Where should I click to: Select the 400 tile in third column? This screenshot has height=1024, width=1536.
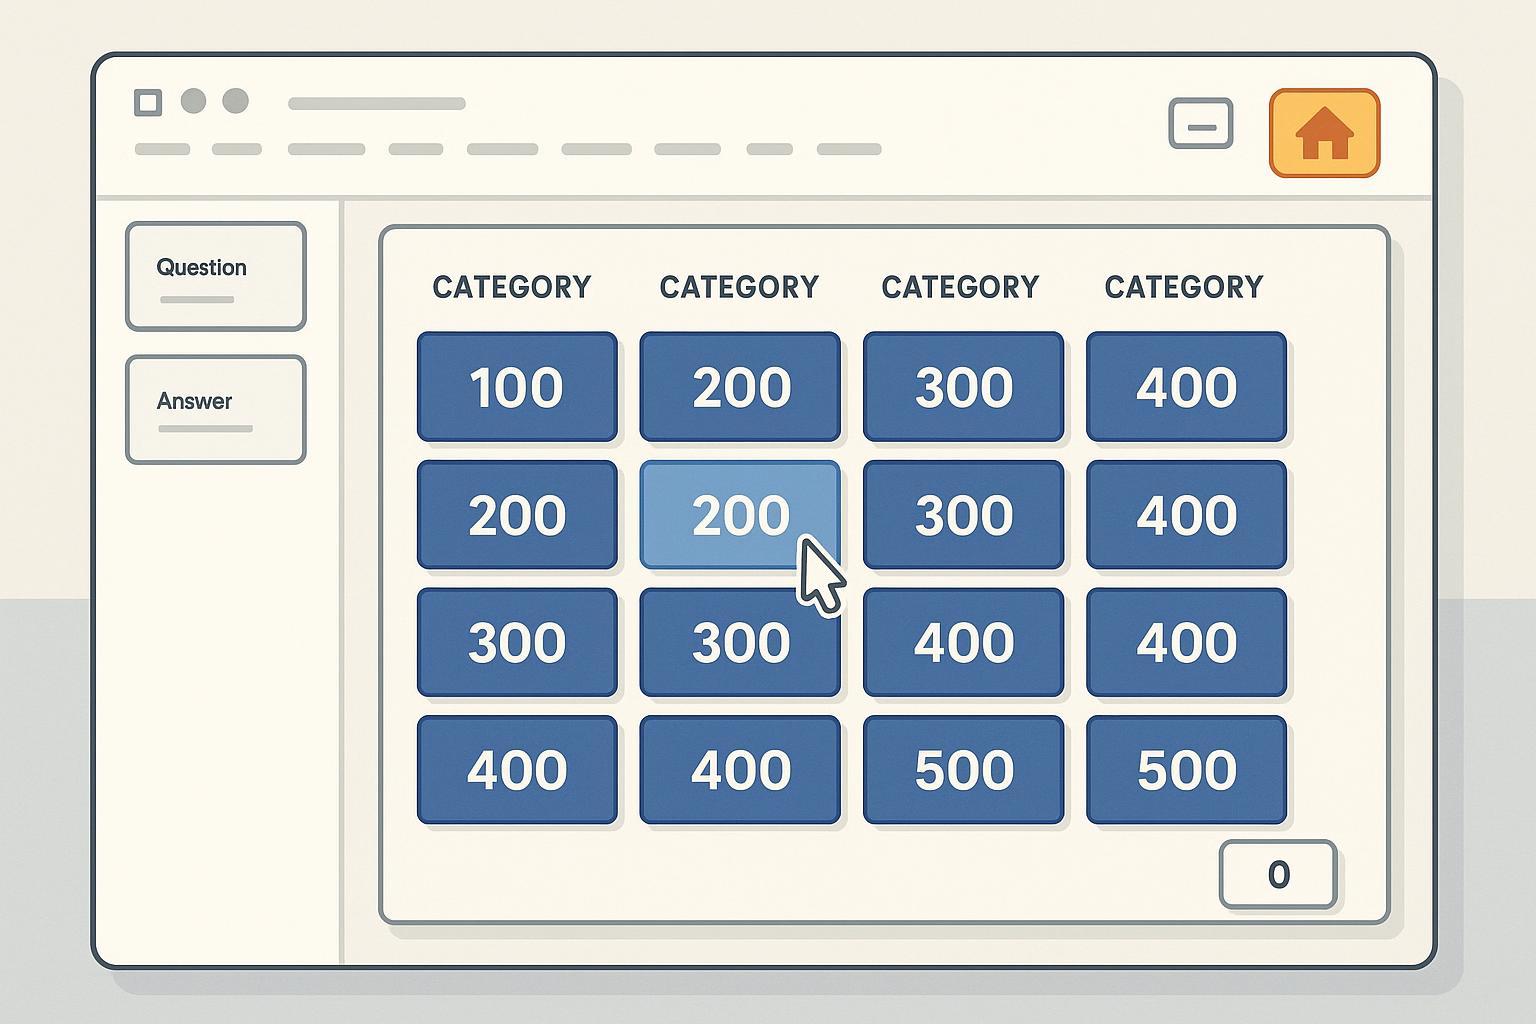click(963, 642)
